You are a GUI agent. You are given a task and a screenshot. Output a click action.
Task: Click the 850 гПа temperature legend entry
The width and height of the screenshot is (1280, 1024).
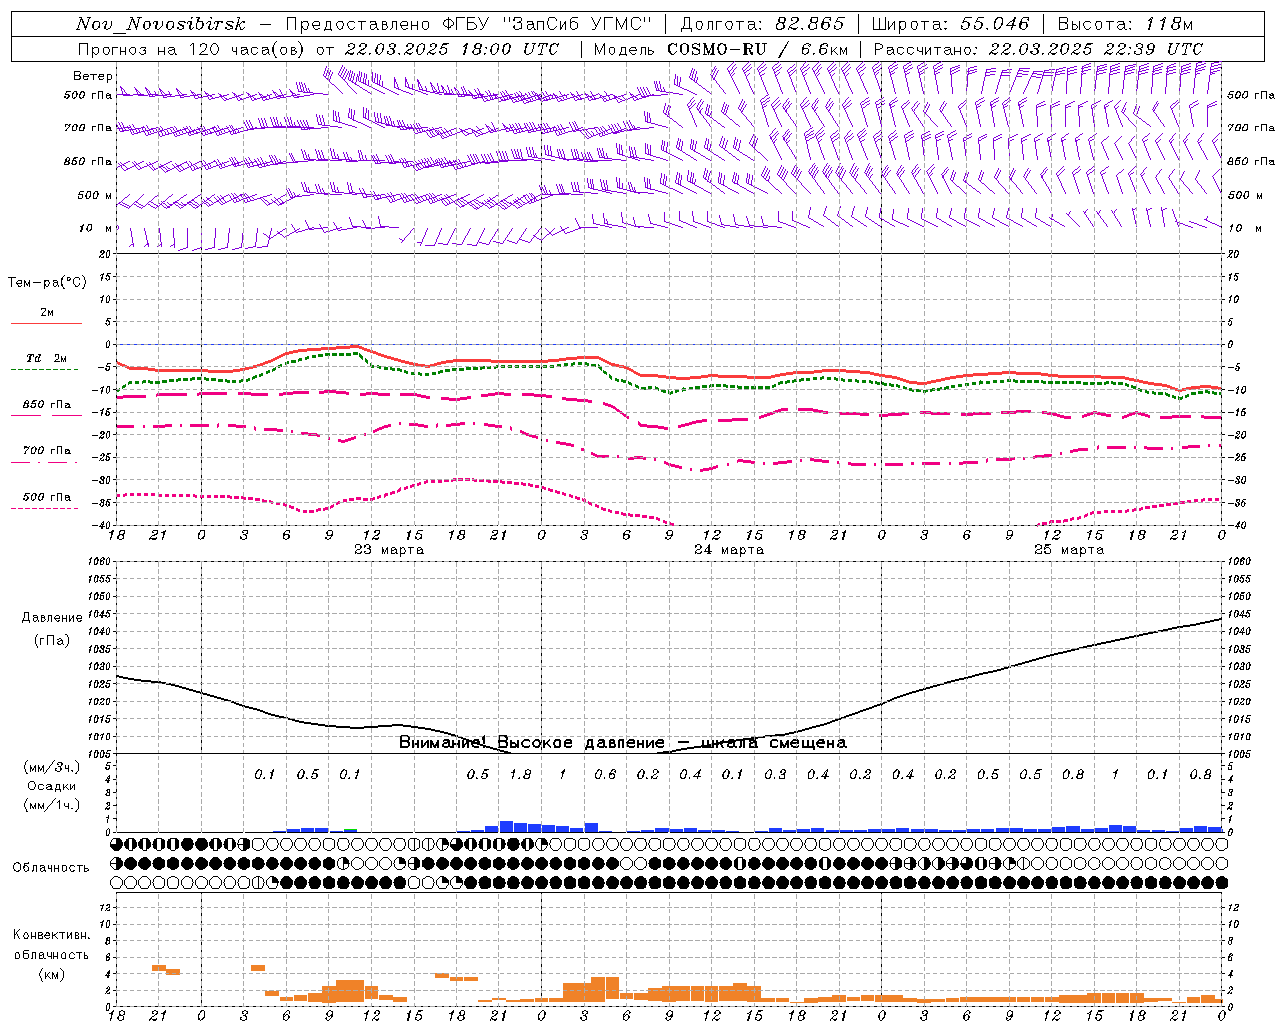click(47, 405)
